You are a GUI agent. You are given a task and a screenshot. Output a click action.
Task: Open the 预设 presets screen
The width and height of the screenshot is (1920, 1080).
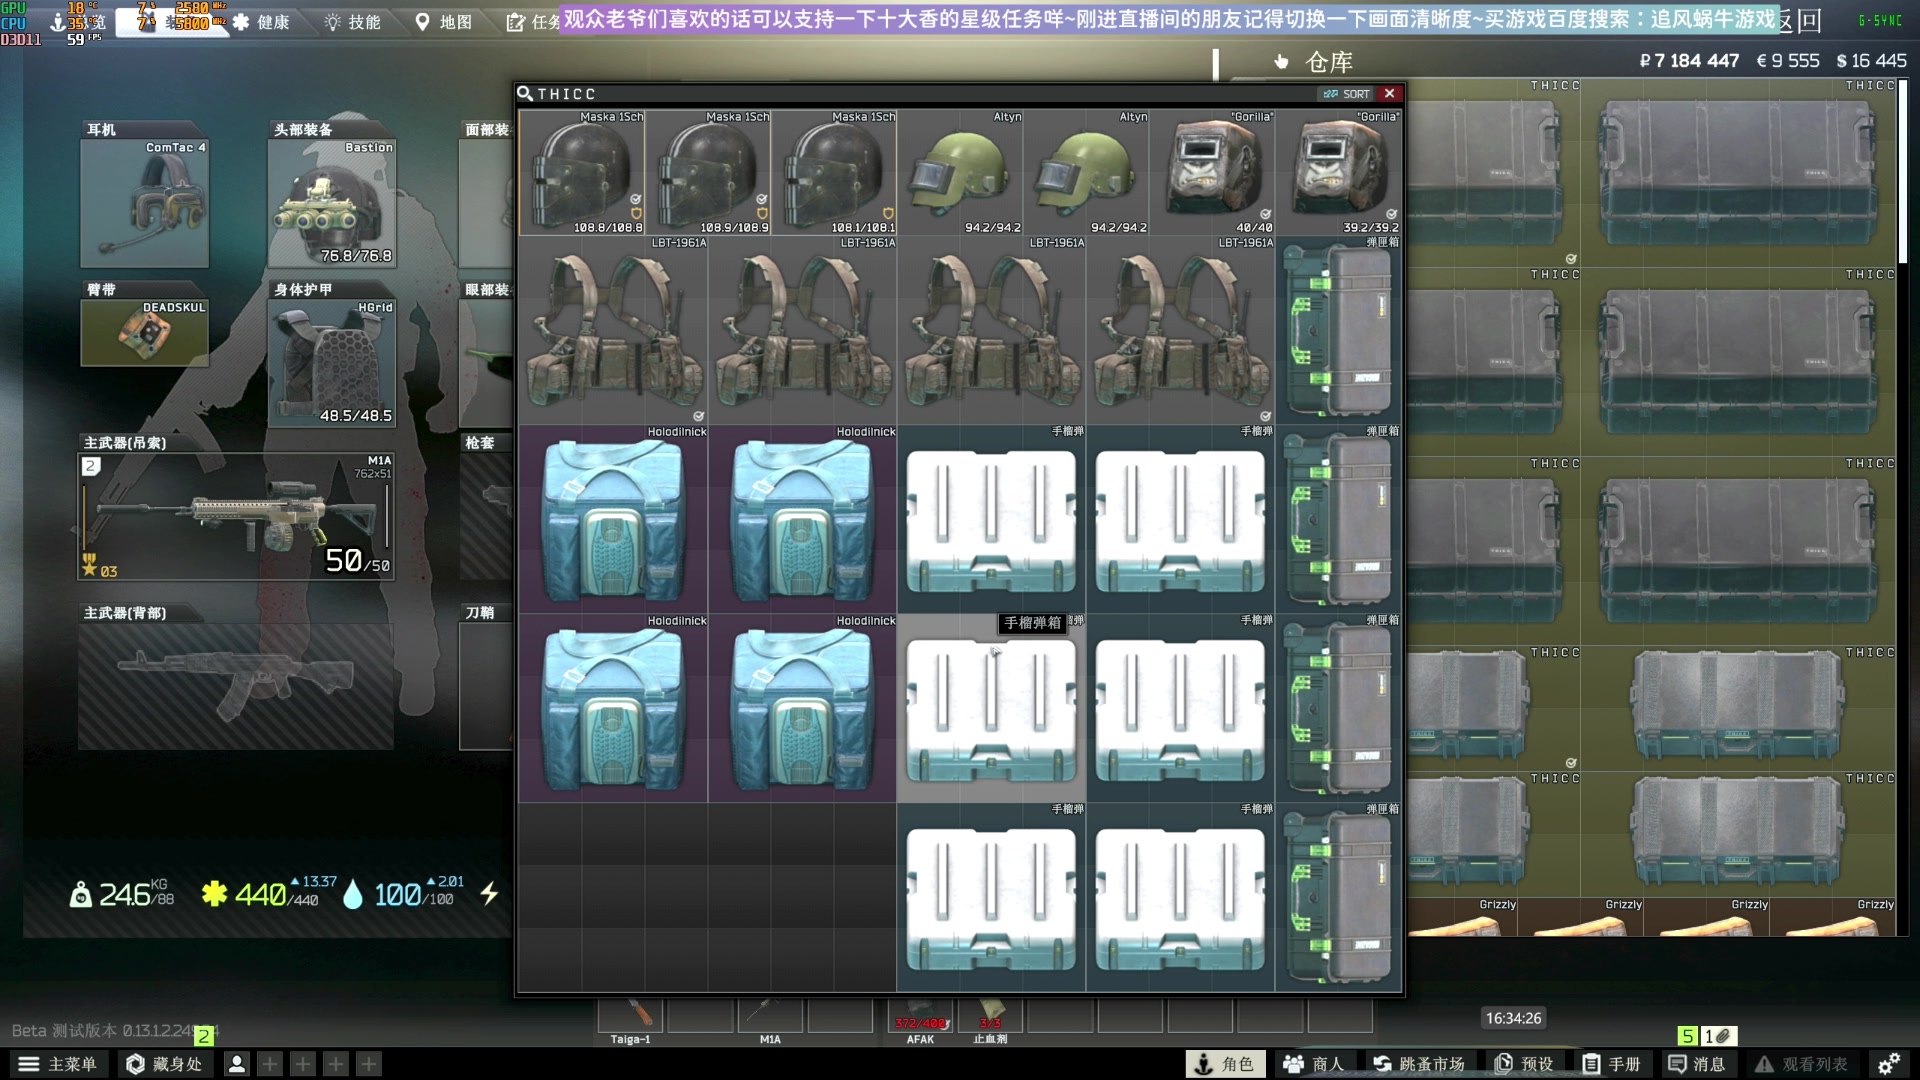(1524, 1064)
